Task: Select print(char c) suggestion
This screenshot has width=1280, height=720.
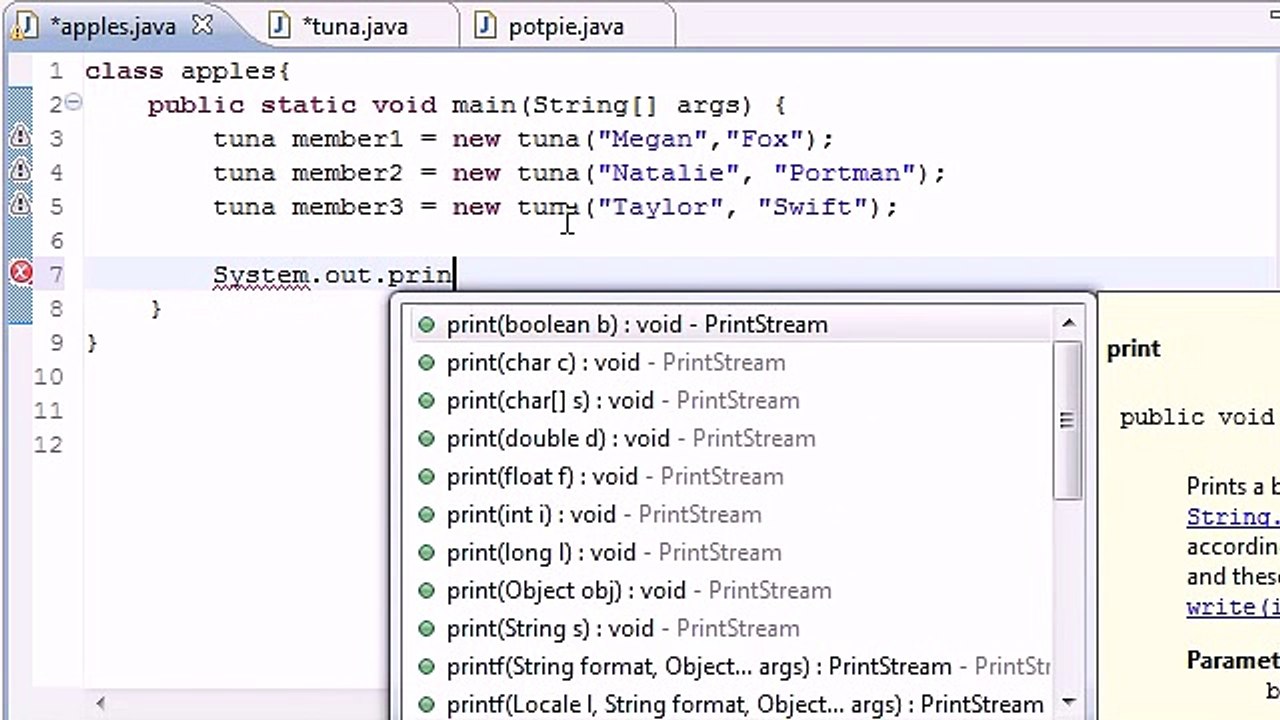Action: pyautogui.click(x=730, y=363)
